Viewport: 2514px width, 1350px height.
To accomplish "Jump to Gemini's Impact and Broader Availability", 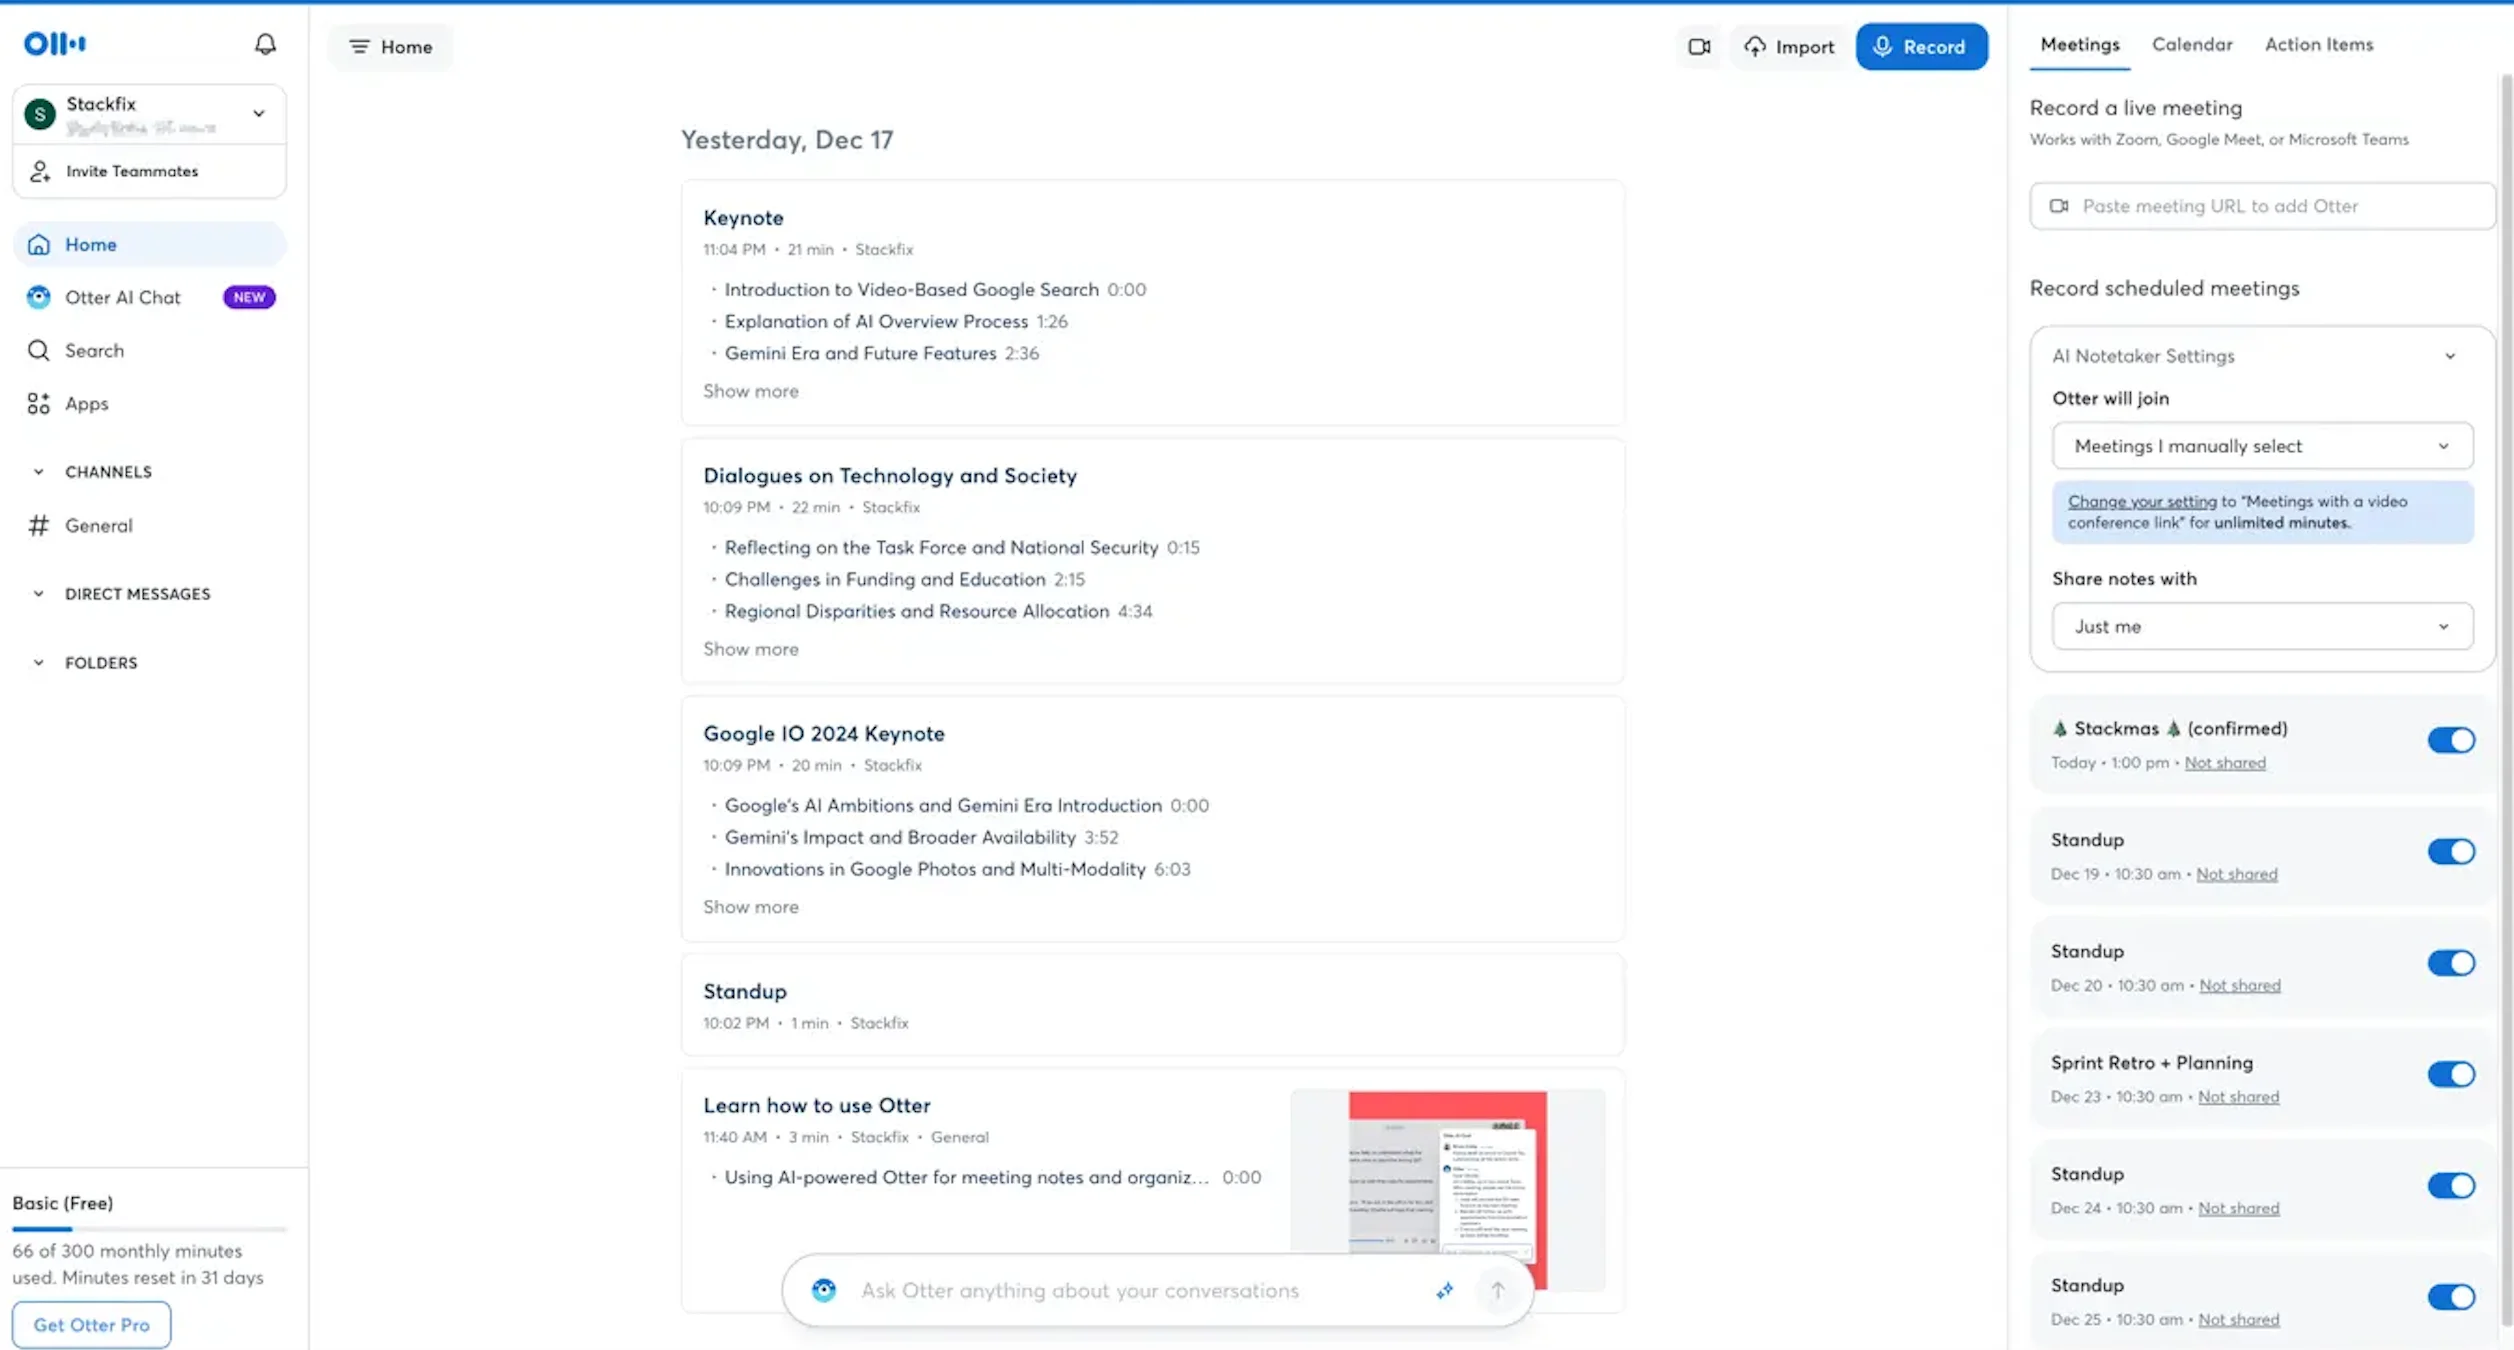I will [900, 837].
